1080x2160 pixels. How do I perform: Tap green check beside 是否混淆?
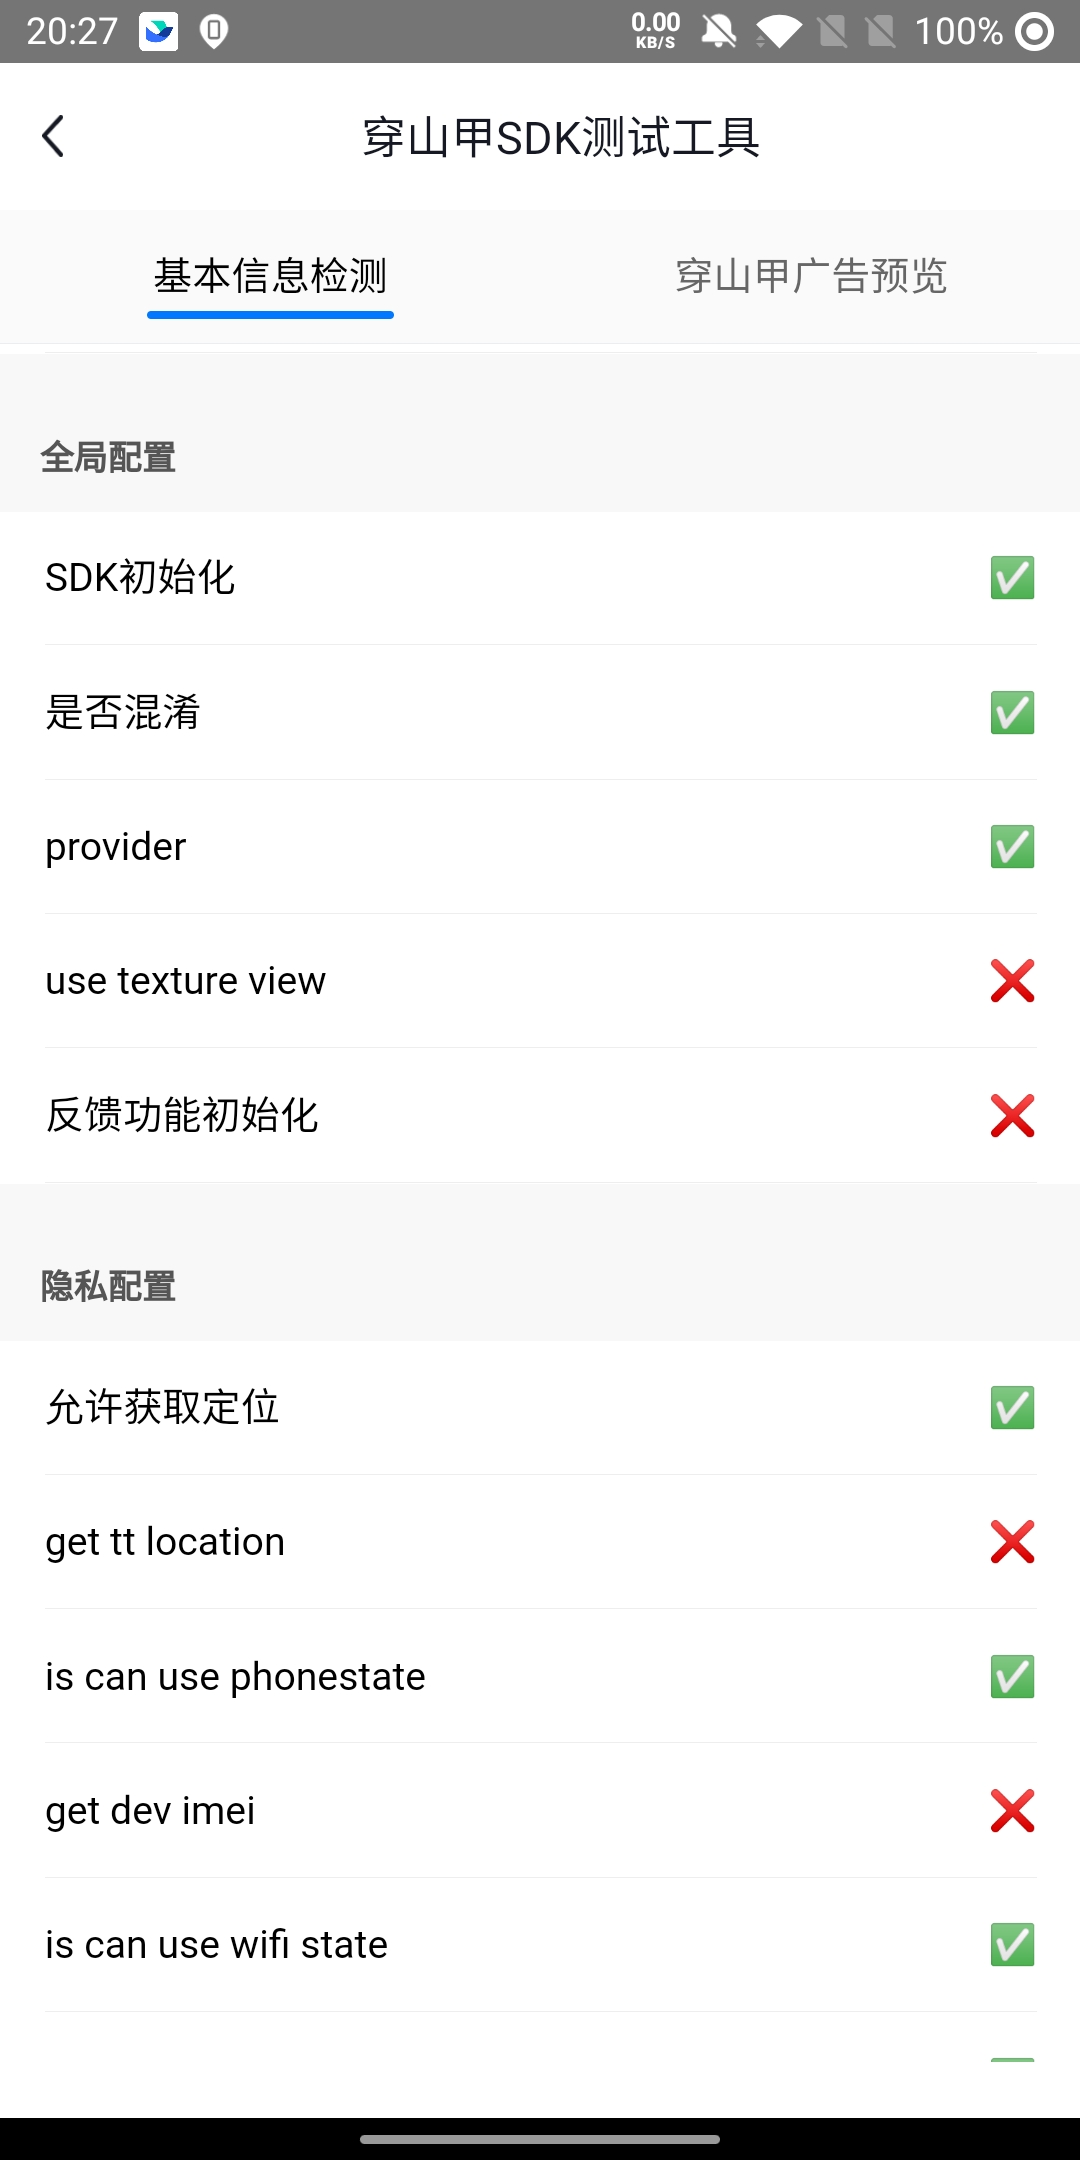tap(1012, 713)
